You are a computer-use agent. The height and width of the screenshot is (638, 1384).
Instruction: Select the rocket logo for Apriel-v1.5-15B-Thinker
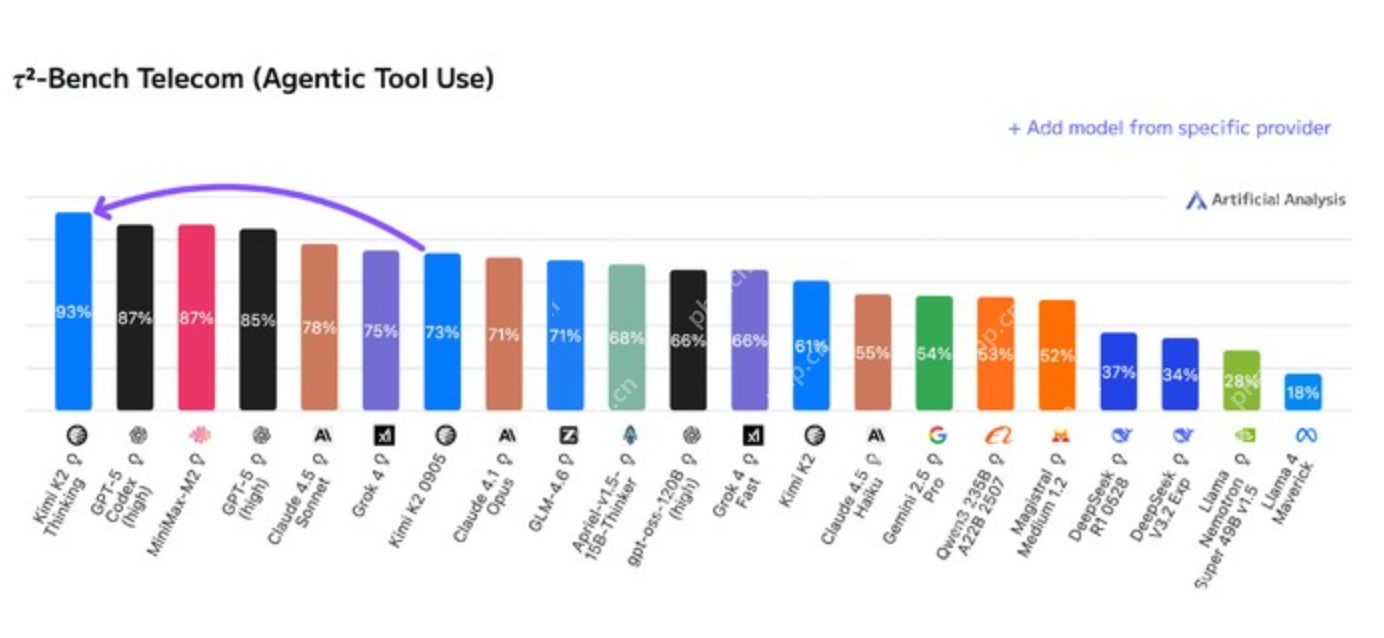tap(629, 435)
